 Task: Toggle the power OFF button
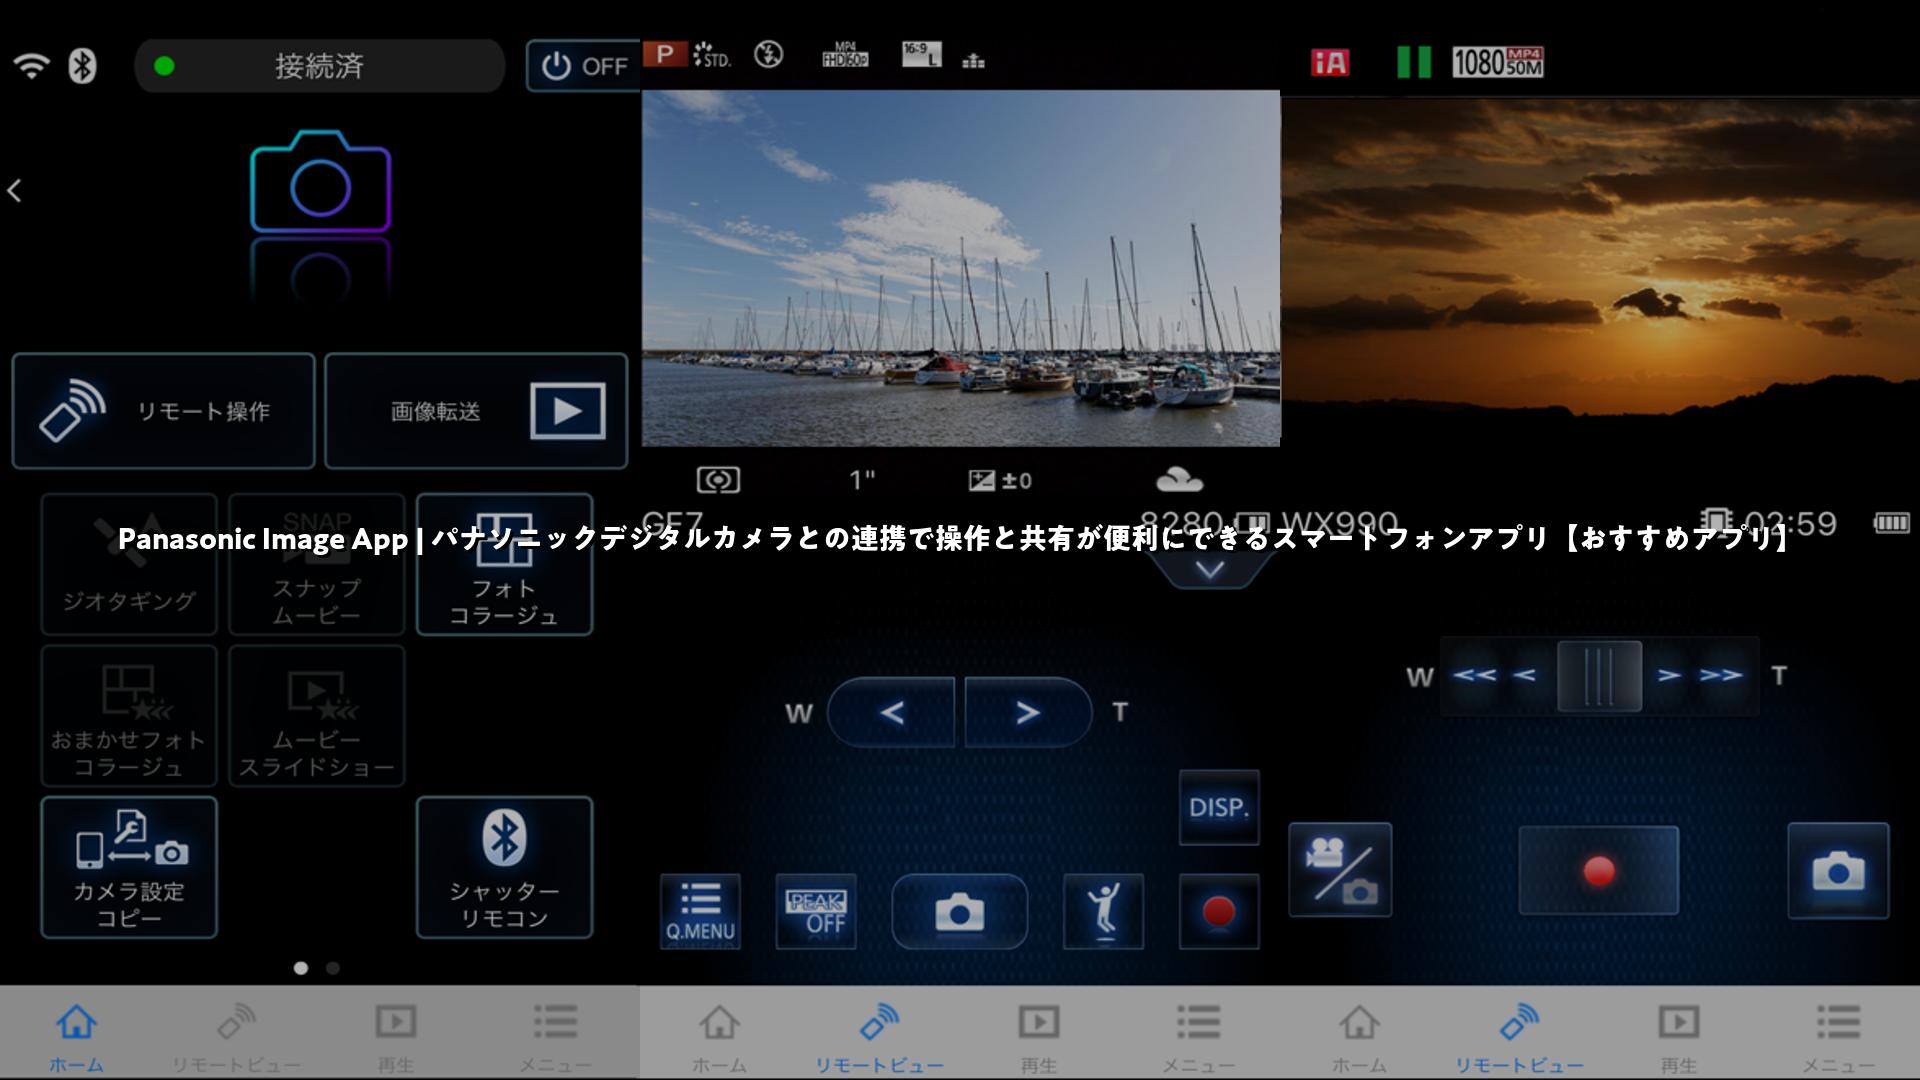584,66
